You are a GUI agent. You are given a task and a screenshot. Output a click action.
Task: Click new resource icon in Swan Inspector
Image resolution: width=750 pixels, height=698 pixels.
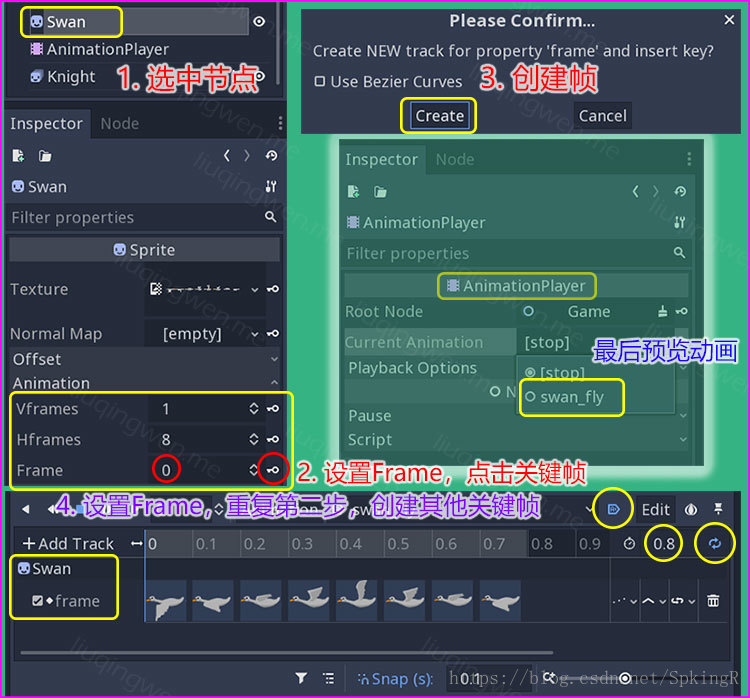18,156
